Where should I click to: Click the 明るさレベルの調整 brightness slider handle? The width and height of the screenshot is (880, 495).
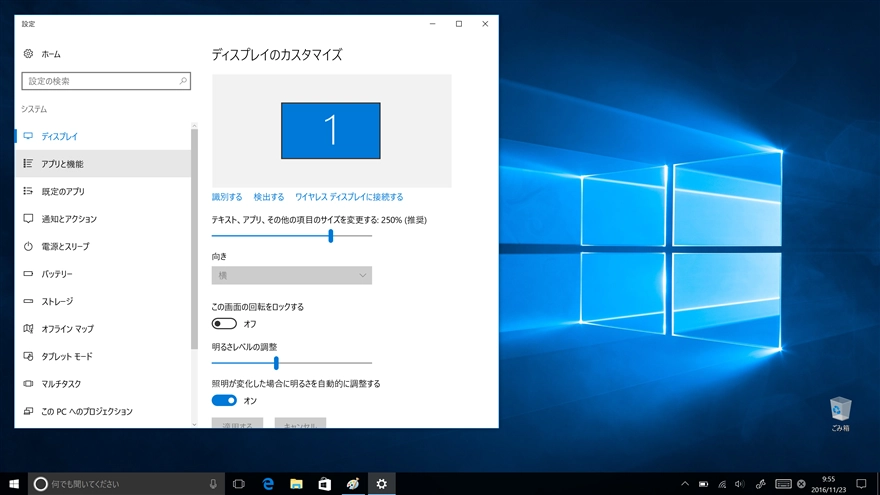click(x=276, y=363)
